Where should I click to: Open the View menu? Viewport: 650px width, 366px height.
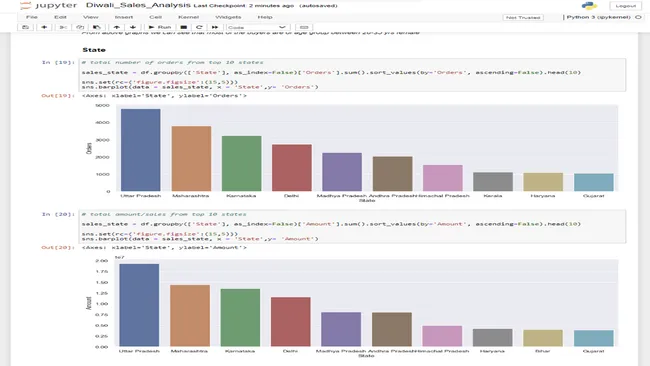(90, 17)
